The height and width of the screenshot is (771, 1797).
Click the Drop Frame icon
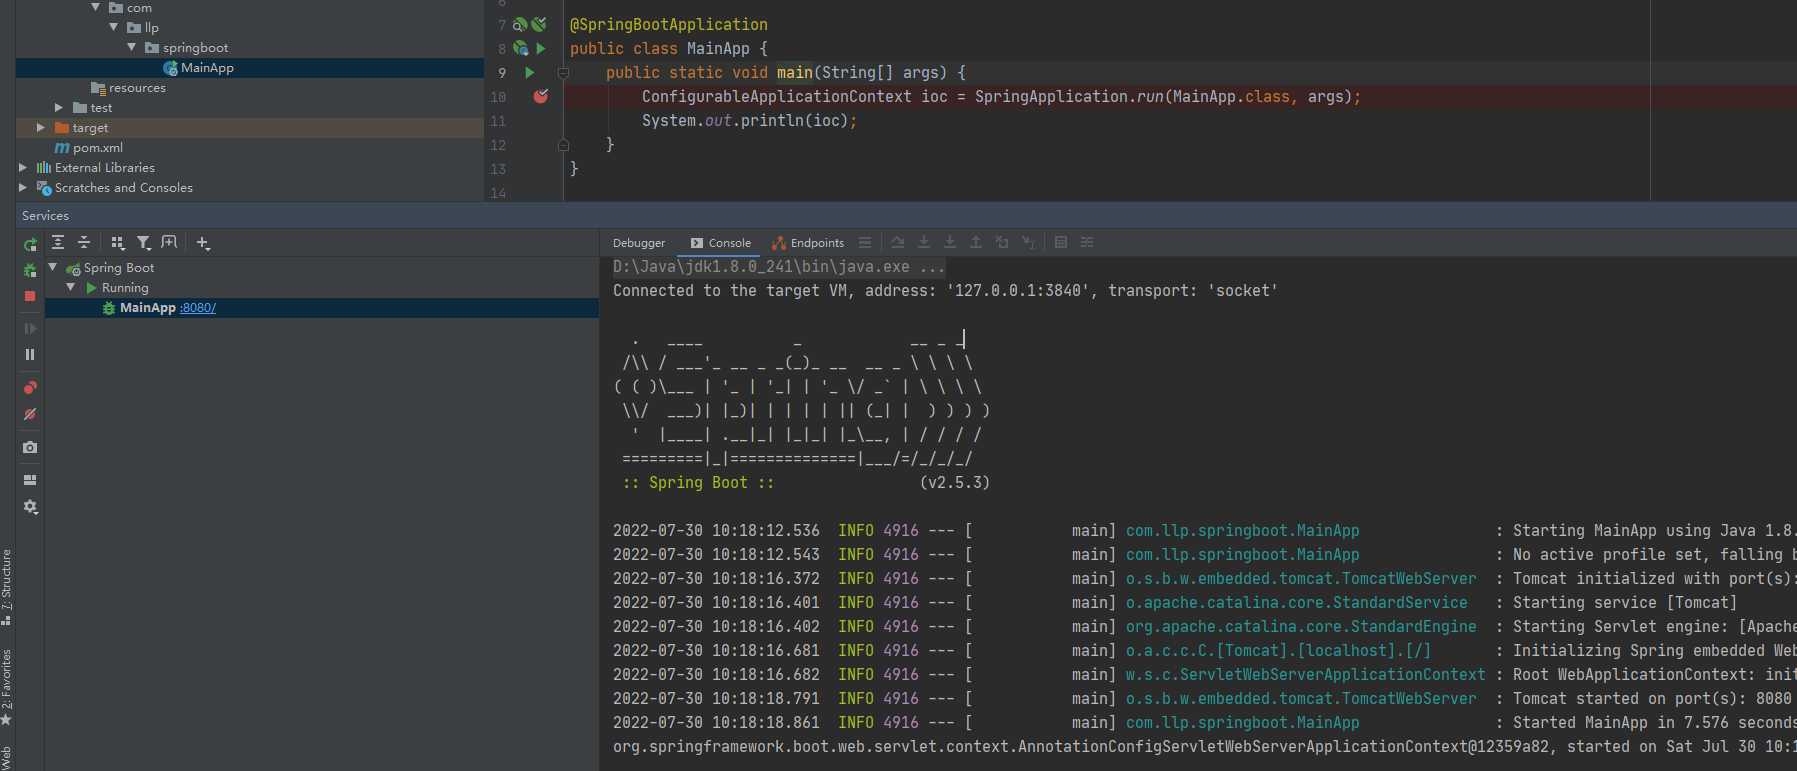[1002, 242]
